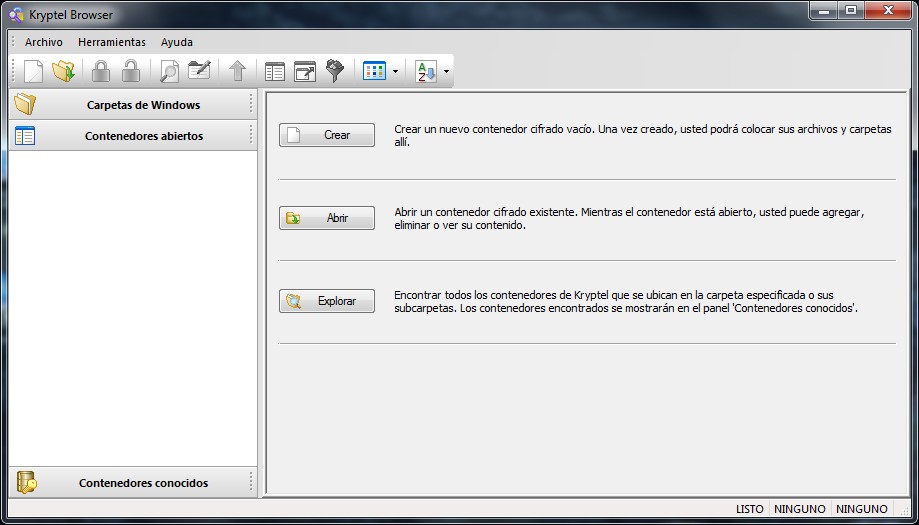Open the sort order dropdown arrow
Screen dimensions: 919x525
(x=447, y=71)
